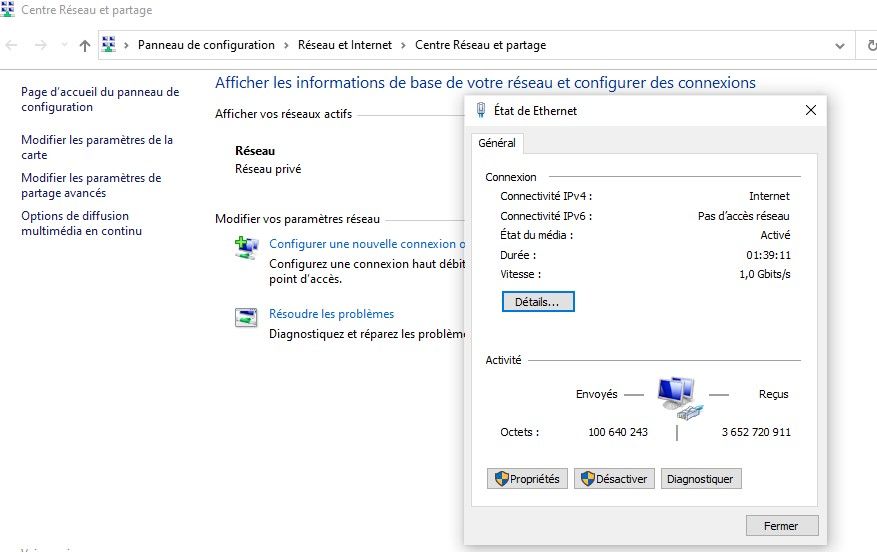877x552 pixels.
Task: Open Panneau de configuration breadcrumb
Action: click(x=206, y=45)
